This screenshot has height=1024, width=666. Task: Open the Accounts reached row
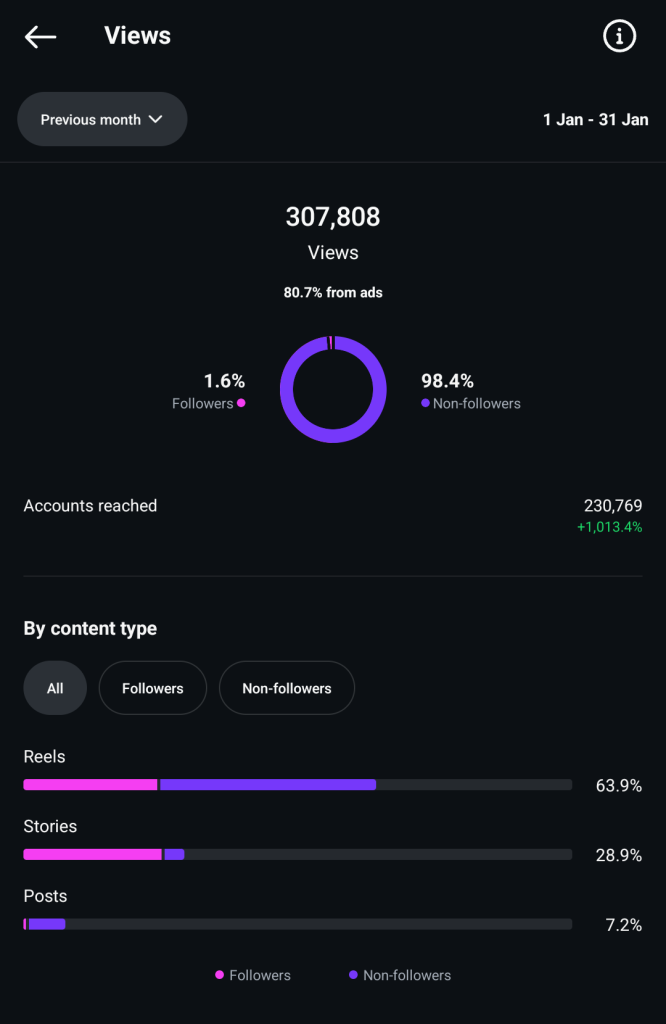333,516
